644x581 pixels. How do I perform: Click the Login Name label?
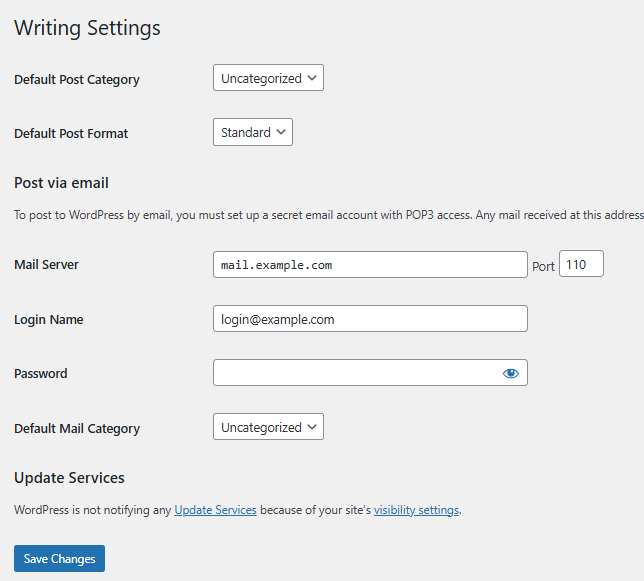click(48, 320)
